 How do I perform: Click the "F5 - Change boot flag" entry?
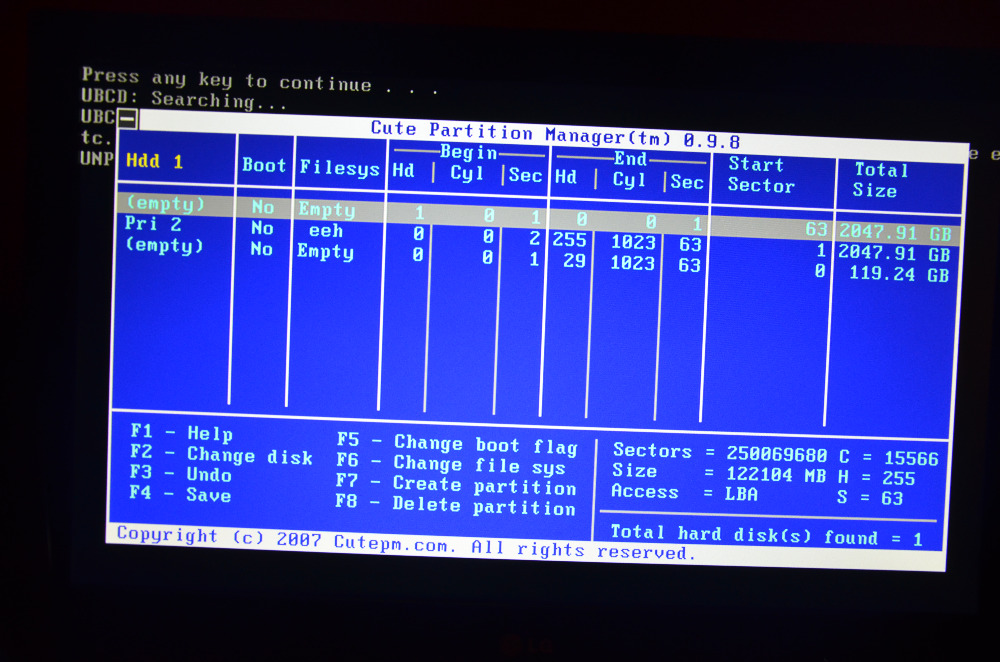pos(457,443)
